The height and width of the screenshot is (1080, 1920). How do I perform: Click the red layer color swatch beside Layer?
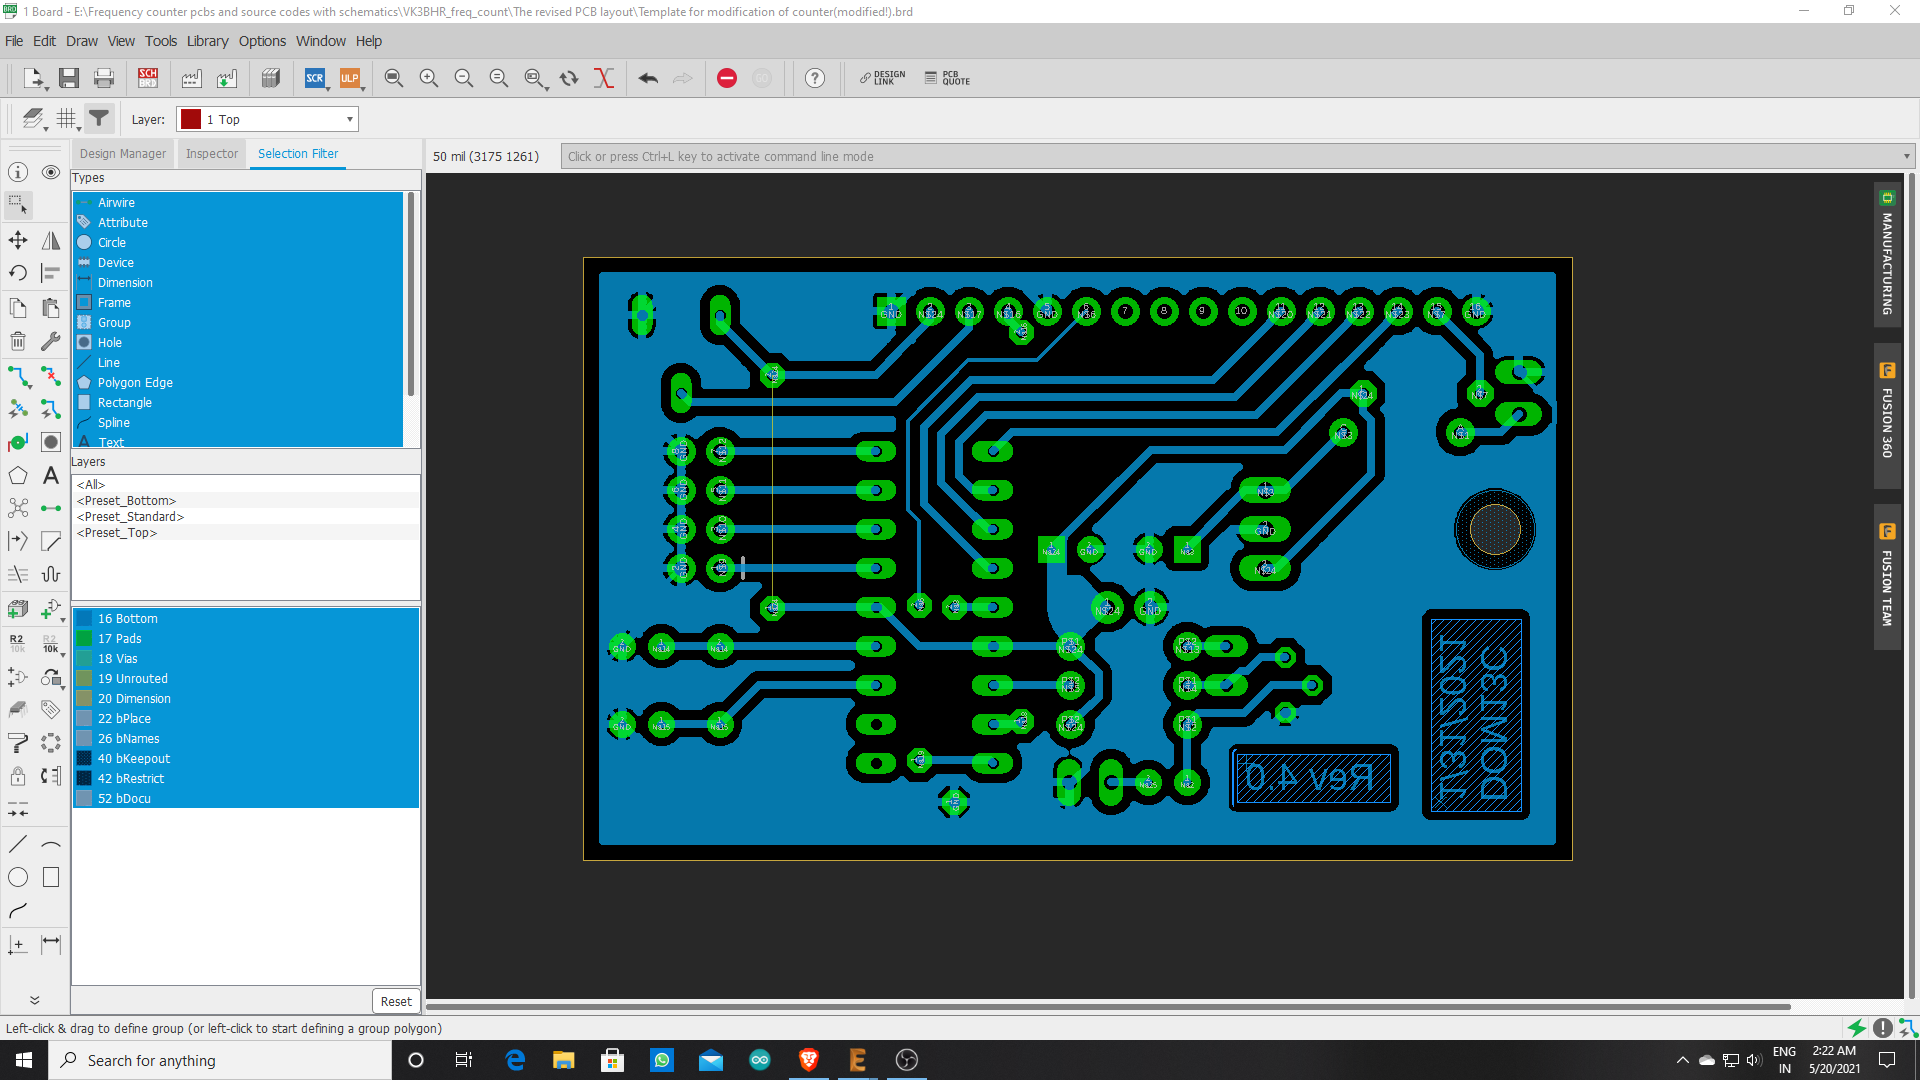tap(189, 118)
